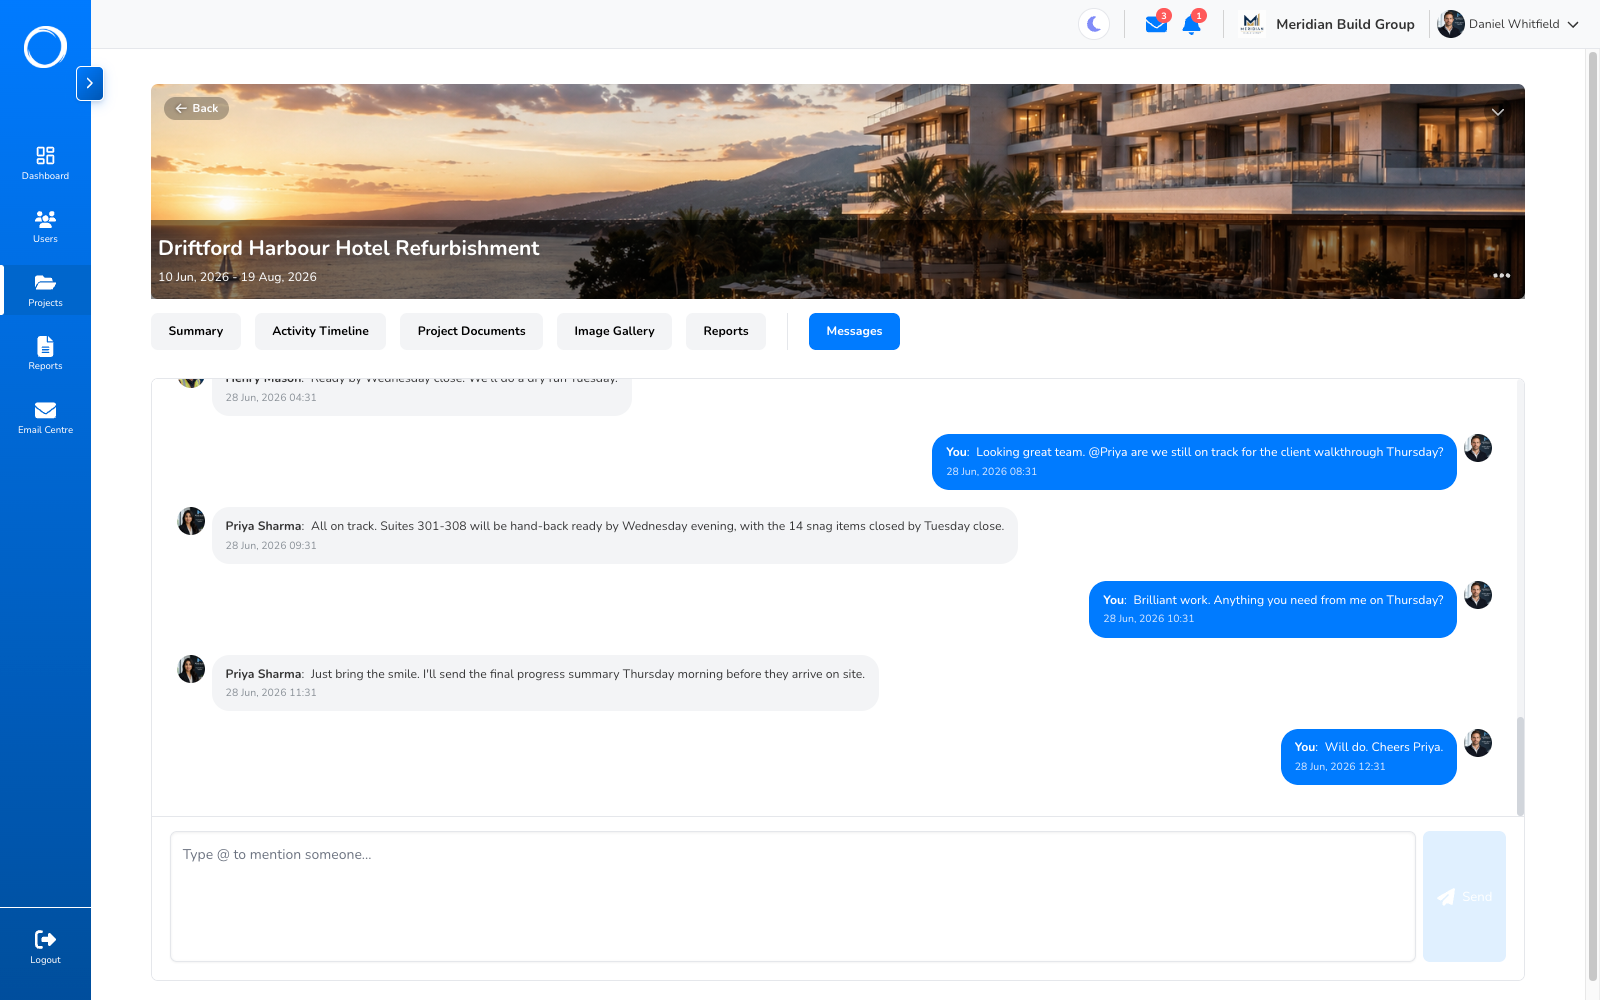The image size is (1600, 1000).
Task: Click Priya's "Just bring the smile" message
Action: [545, 683]
